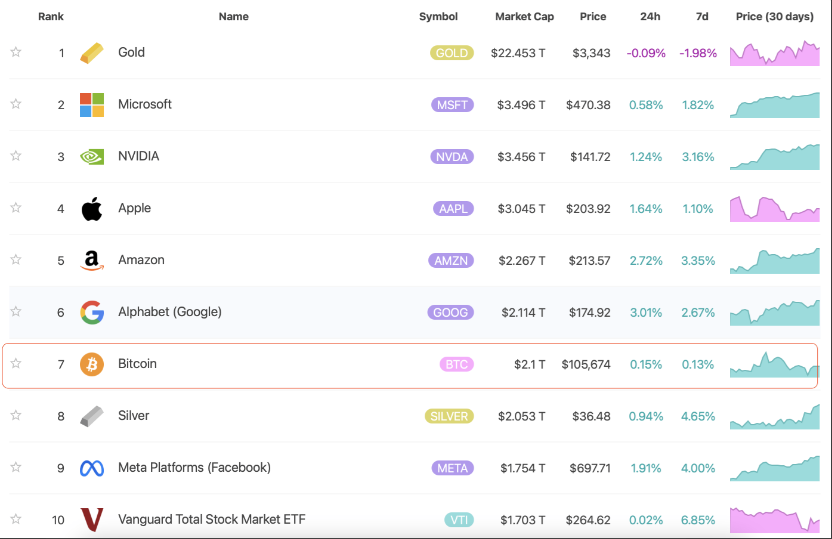Image resolution: width=832 pixels, height=539 pixels.
Task: Click Gold's -1.98% seven-day change
Action: tap(698, 53)
